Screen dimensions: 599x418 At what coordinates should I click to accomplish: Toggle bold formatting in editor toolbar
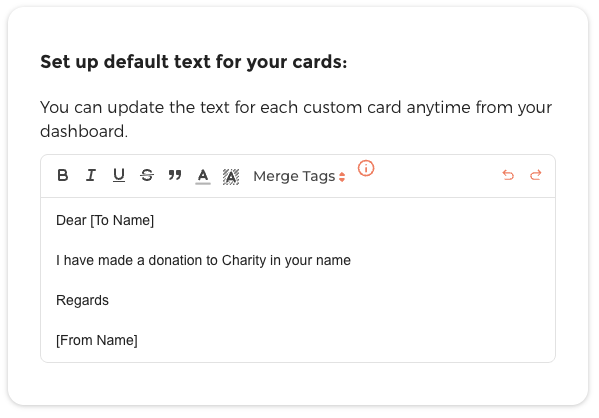point(63,175)
